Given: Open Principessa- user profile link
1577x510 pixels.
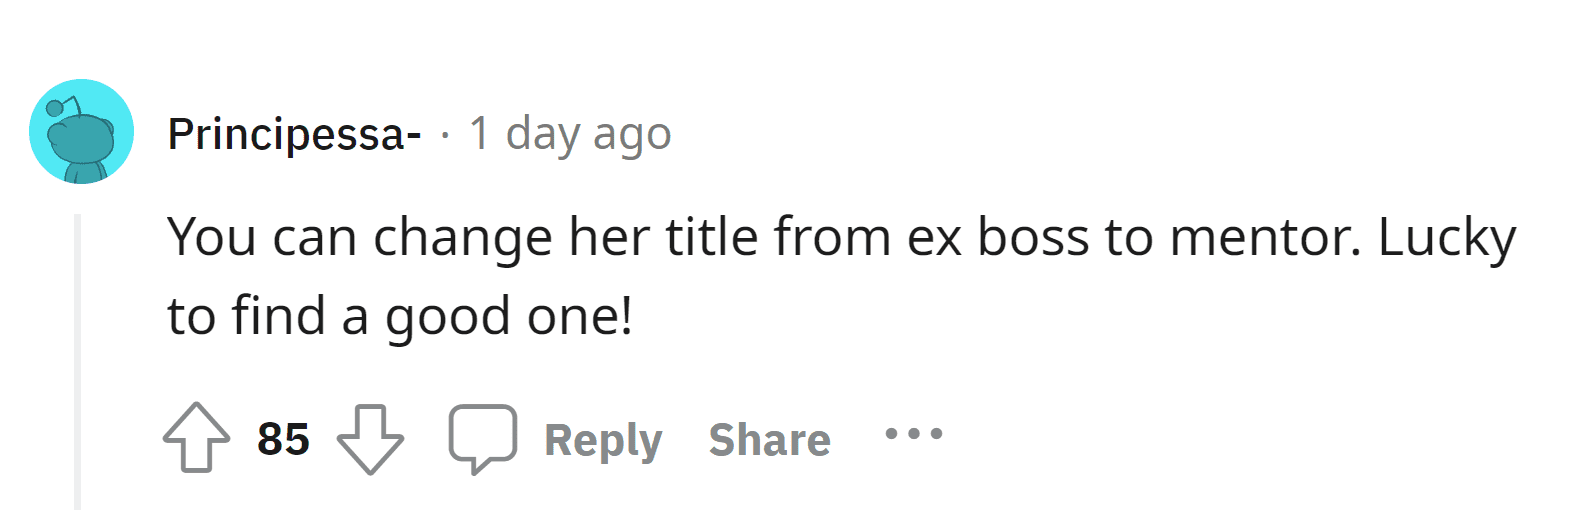Looking at the screenshot, I should pos(294,134).
